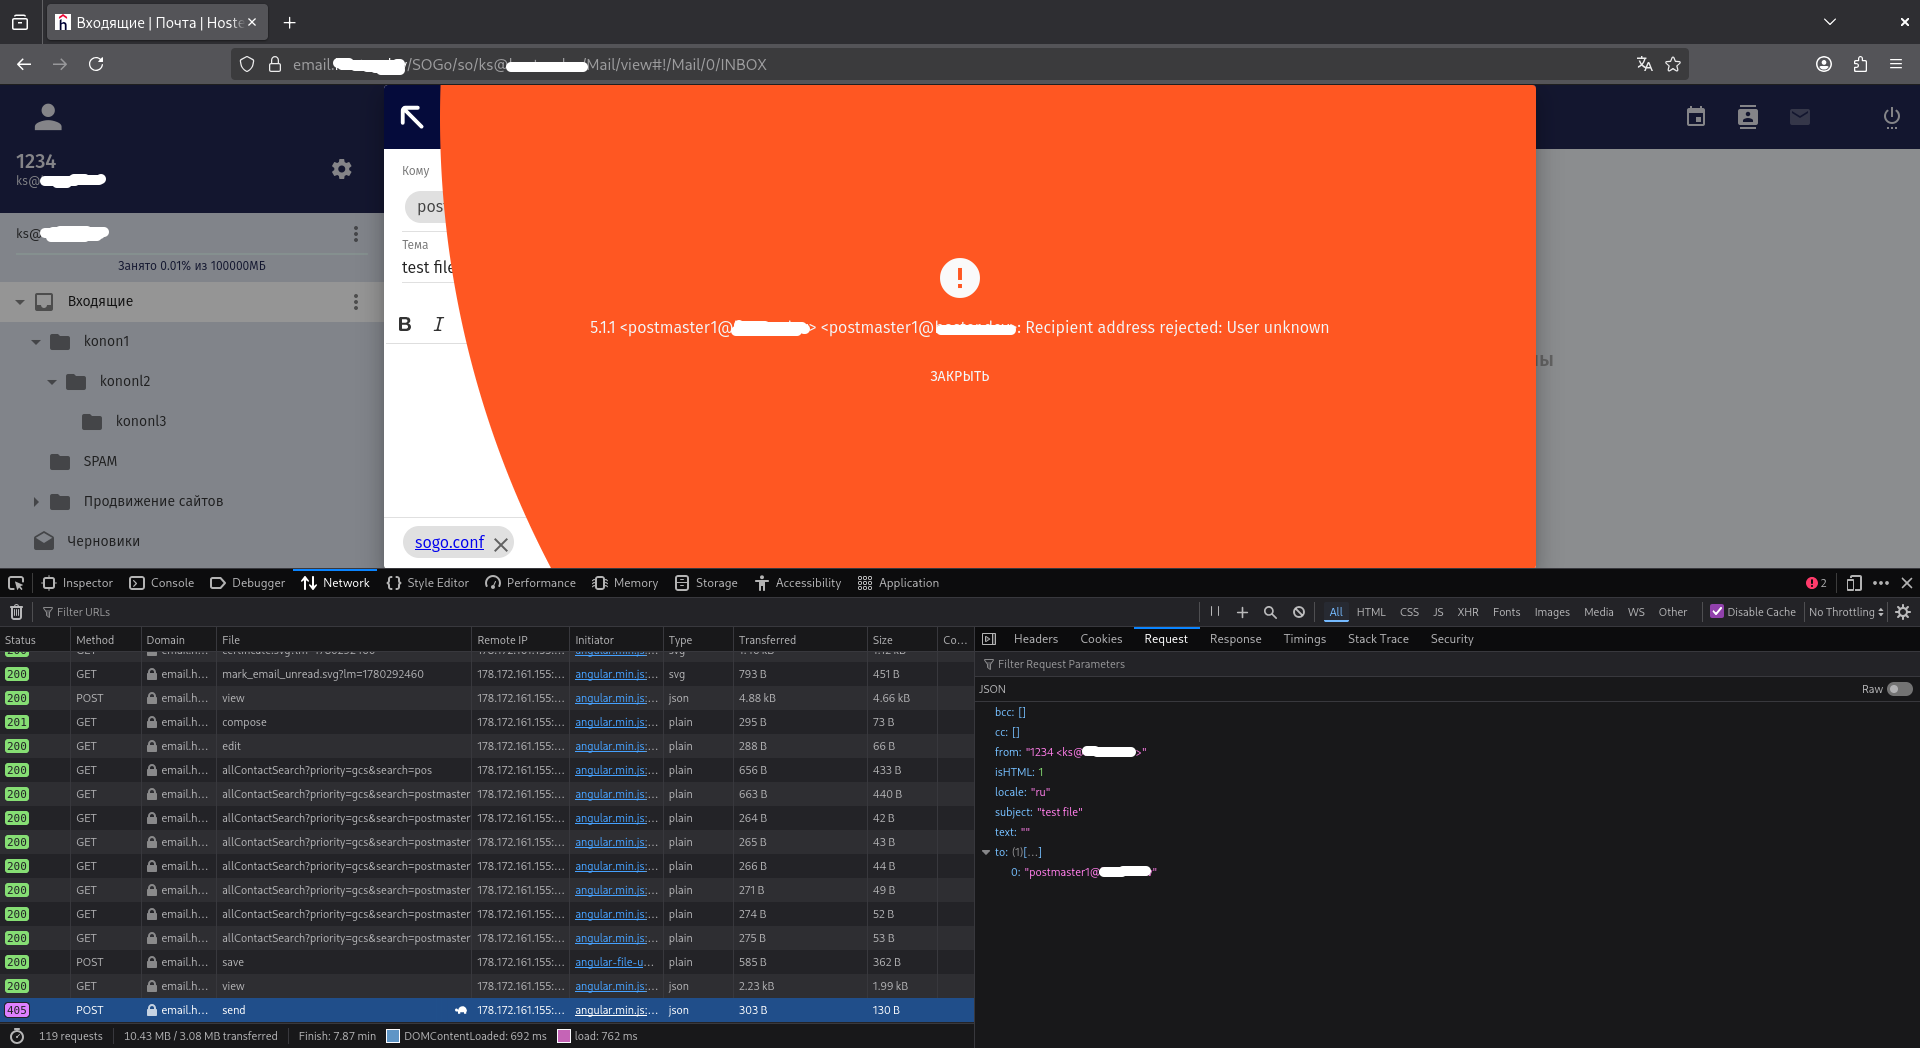Expand the Продвижение сайтов folder arrow

point(36,502)
